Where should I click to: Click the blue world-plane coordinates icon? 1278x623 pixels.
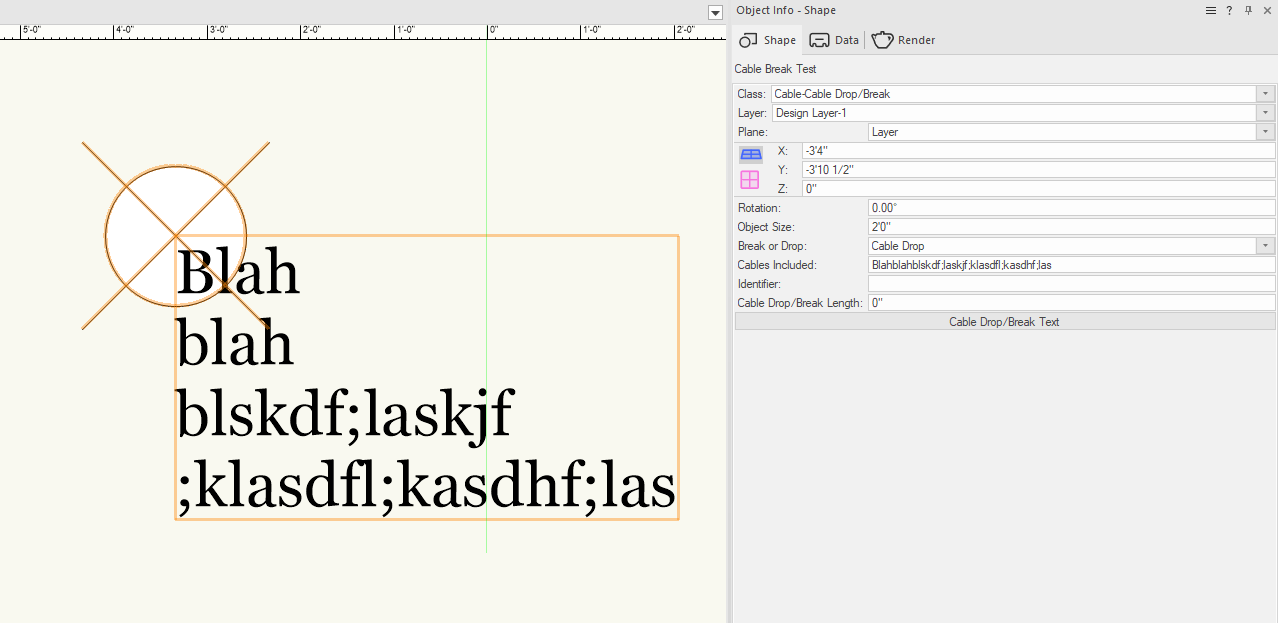750,154
